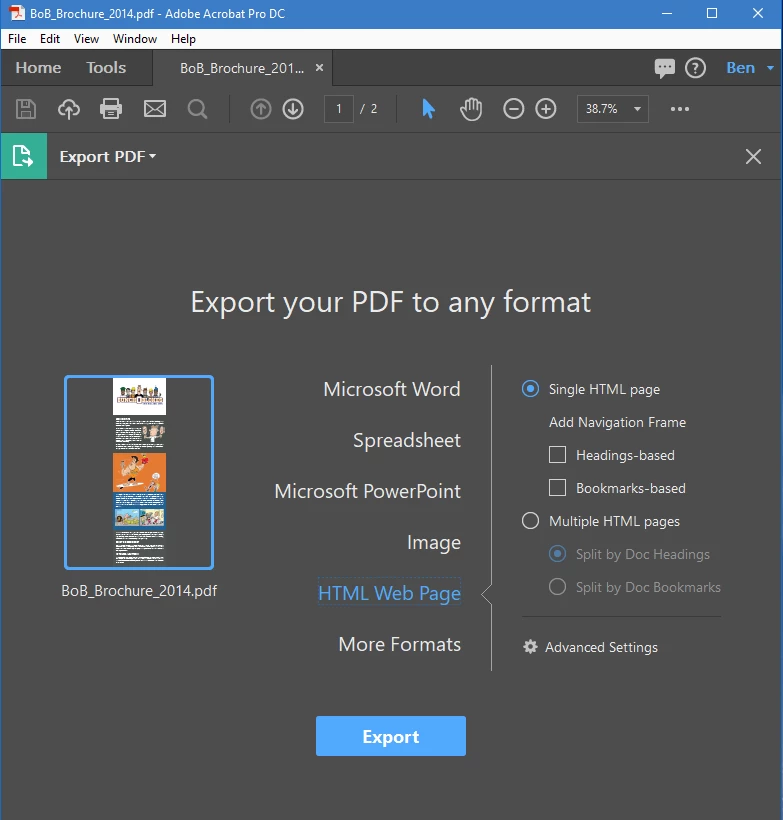
Task: Choose HTML Web Page export format
Action: click(390, 593)
